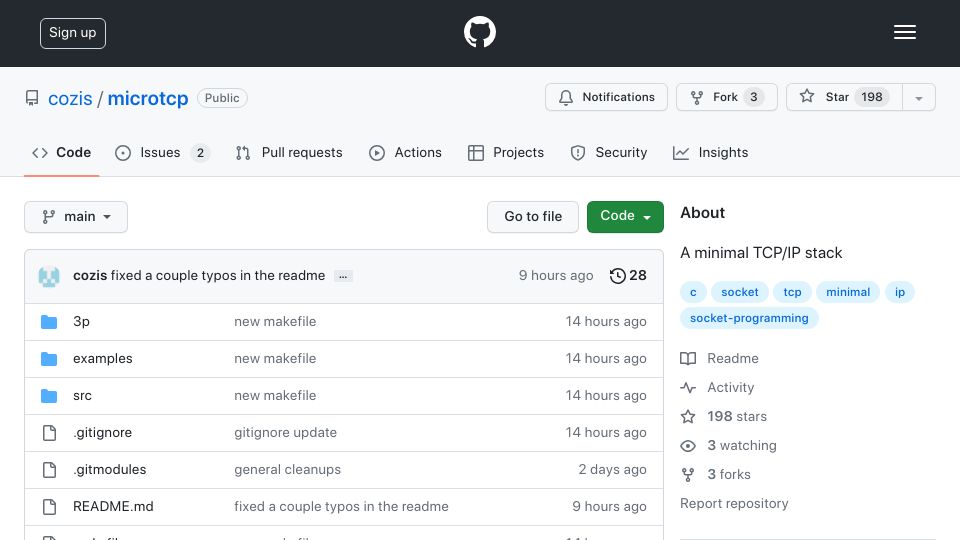Click the examples folder icon
This screenshot has width=960, height=540.
tap(49, 359)
